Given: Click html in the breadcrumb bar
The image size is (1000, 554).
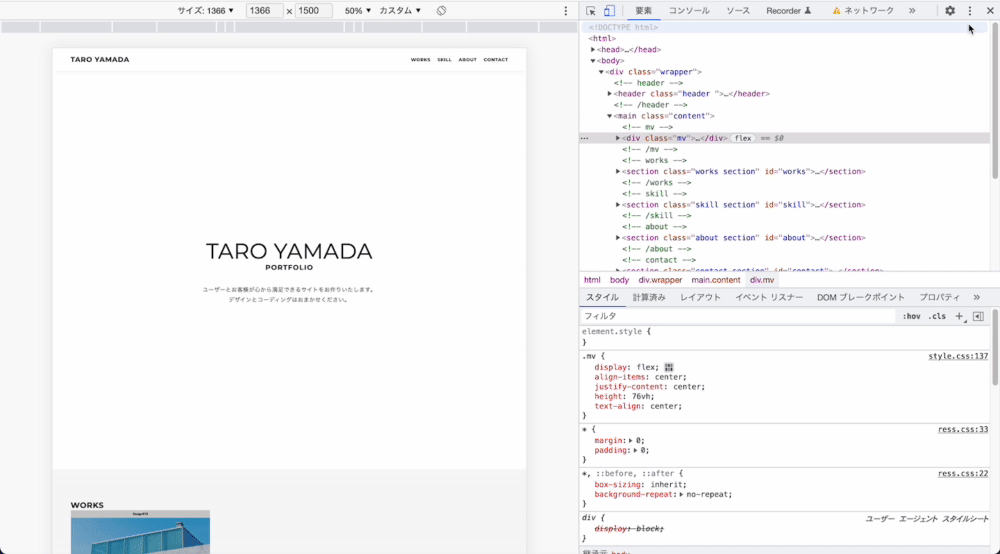Looking at the screenshot, I should coord(592,280).
